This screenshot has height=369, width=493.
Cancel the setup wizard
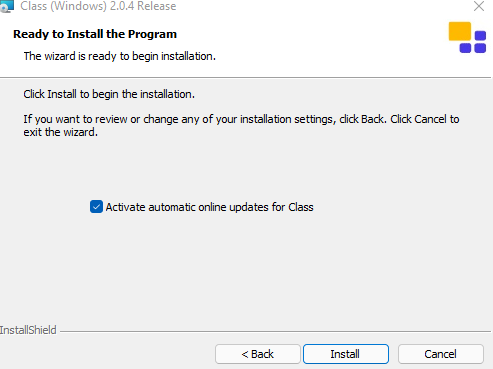tap(441, 354)
